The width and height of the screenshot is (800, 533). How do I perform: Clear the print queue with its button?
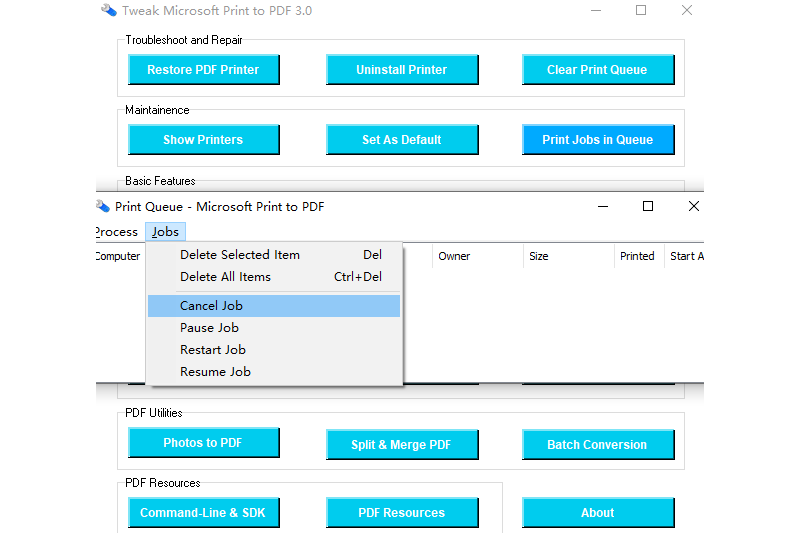point(598,69)
